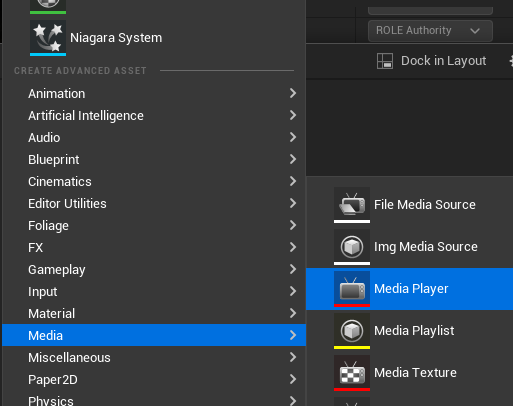Select the Foliage label
Viewport: 513px width, 406px height.
pos(48,226)
